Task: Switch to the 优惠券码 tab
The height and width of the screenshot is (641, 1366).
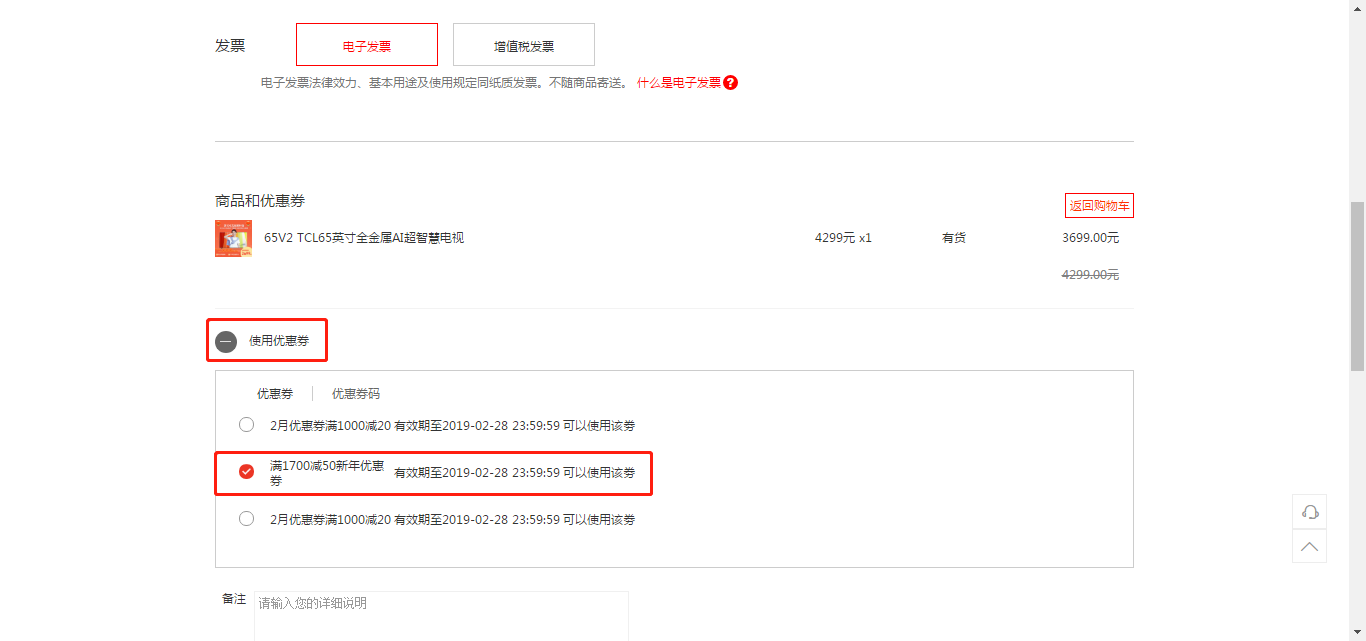Action: (356, 394)
